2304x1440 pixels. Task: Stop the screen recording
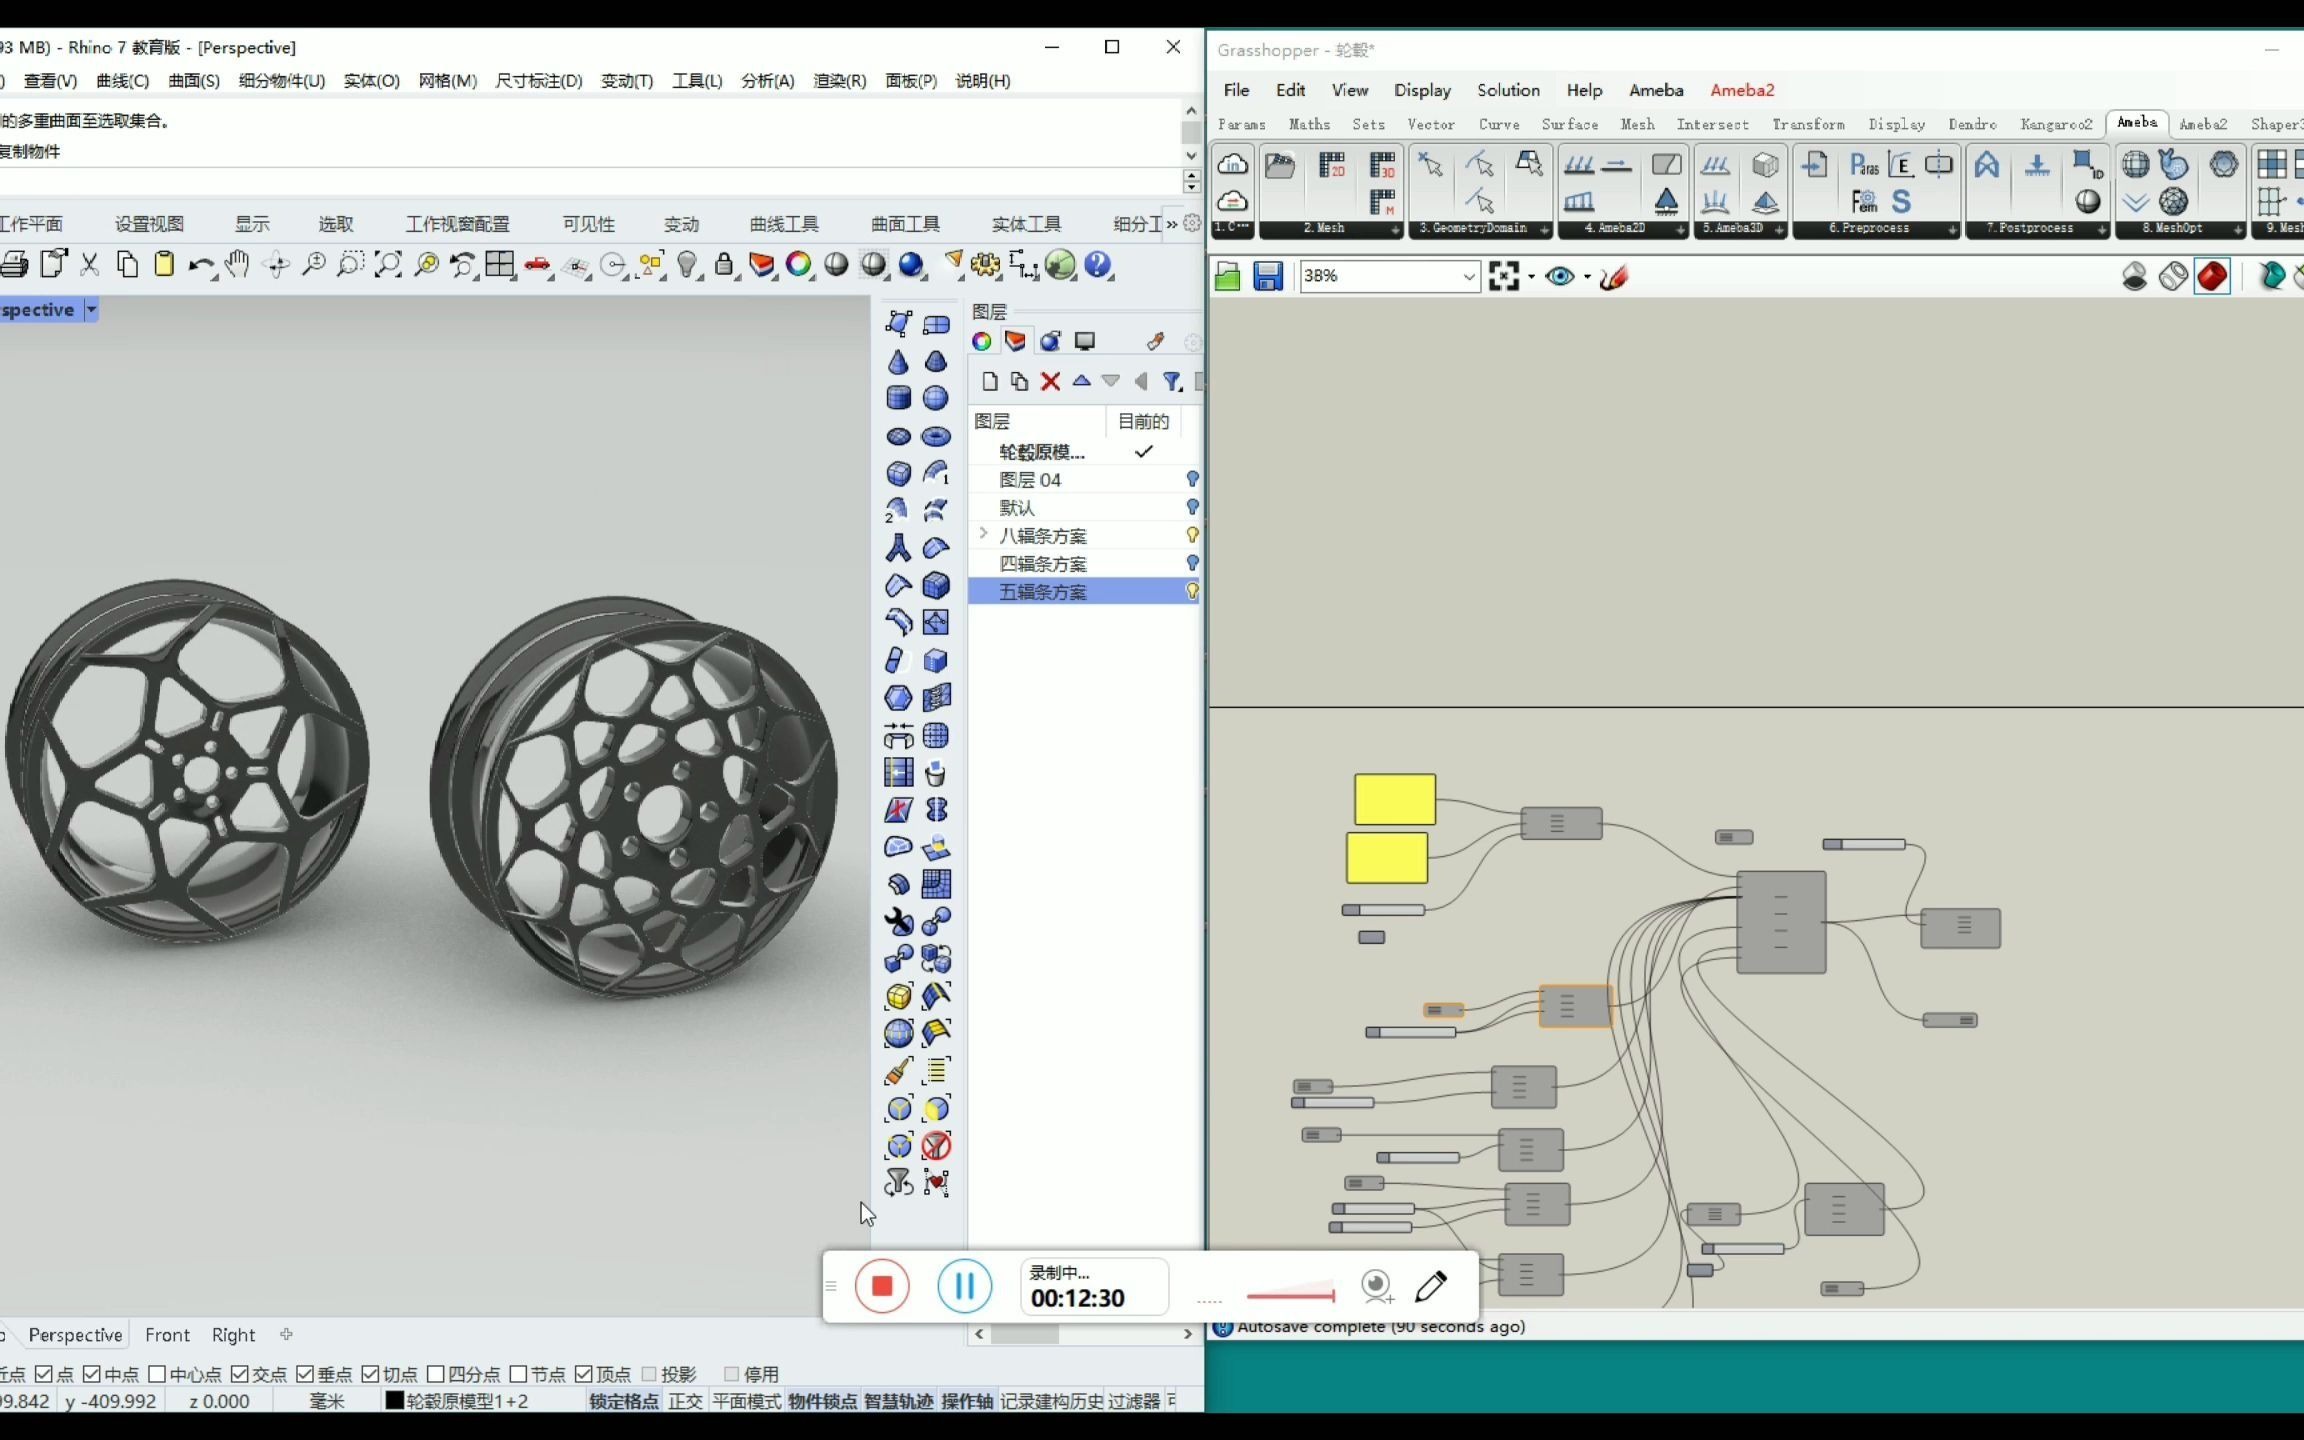point(881,1286)
